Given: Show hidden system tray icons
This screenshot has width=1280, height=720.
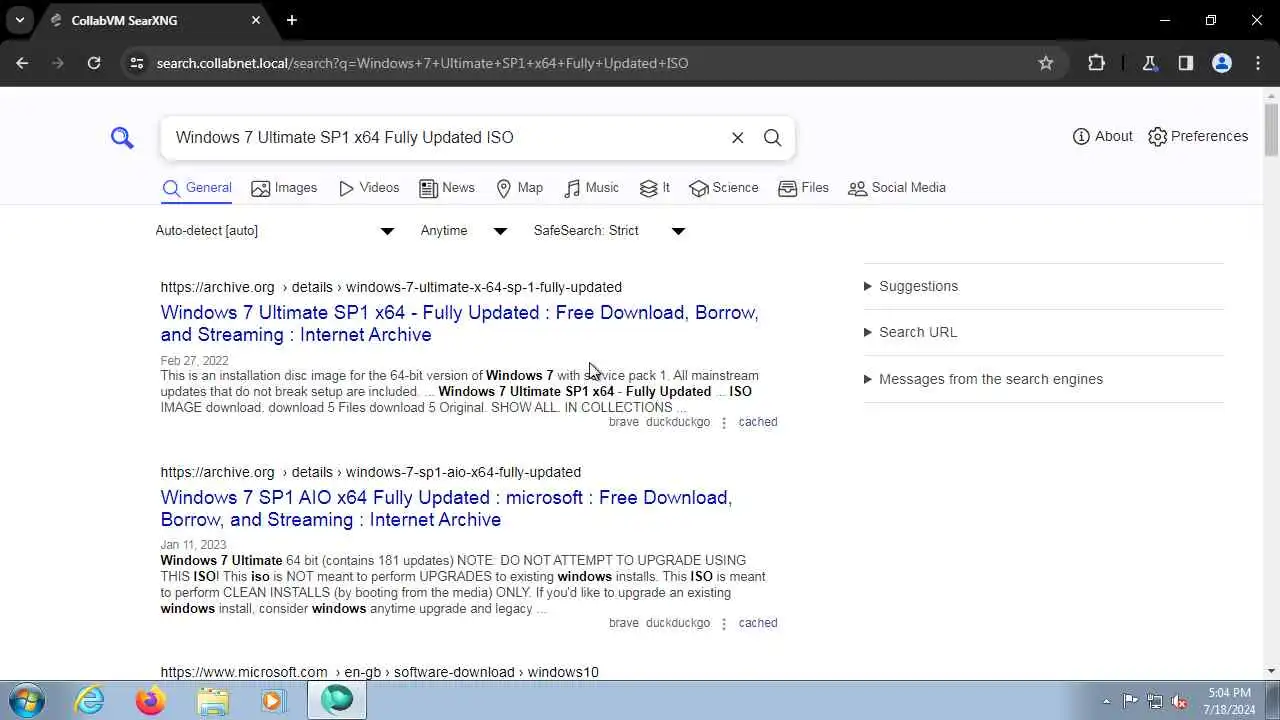Looking at the screenshot, I should (1106, 701).
